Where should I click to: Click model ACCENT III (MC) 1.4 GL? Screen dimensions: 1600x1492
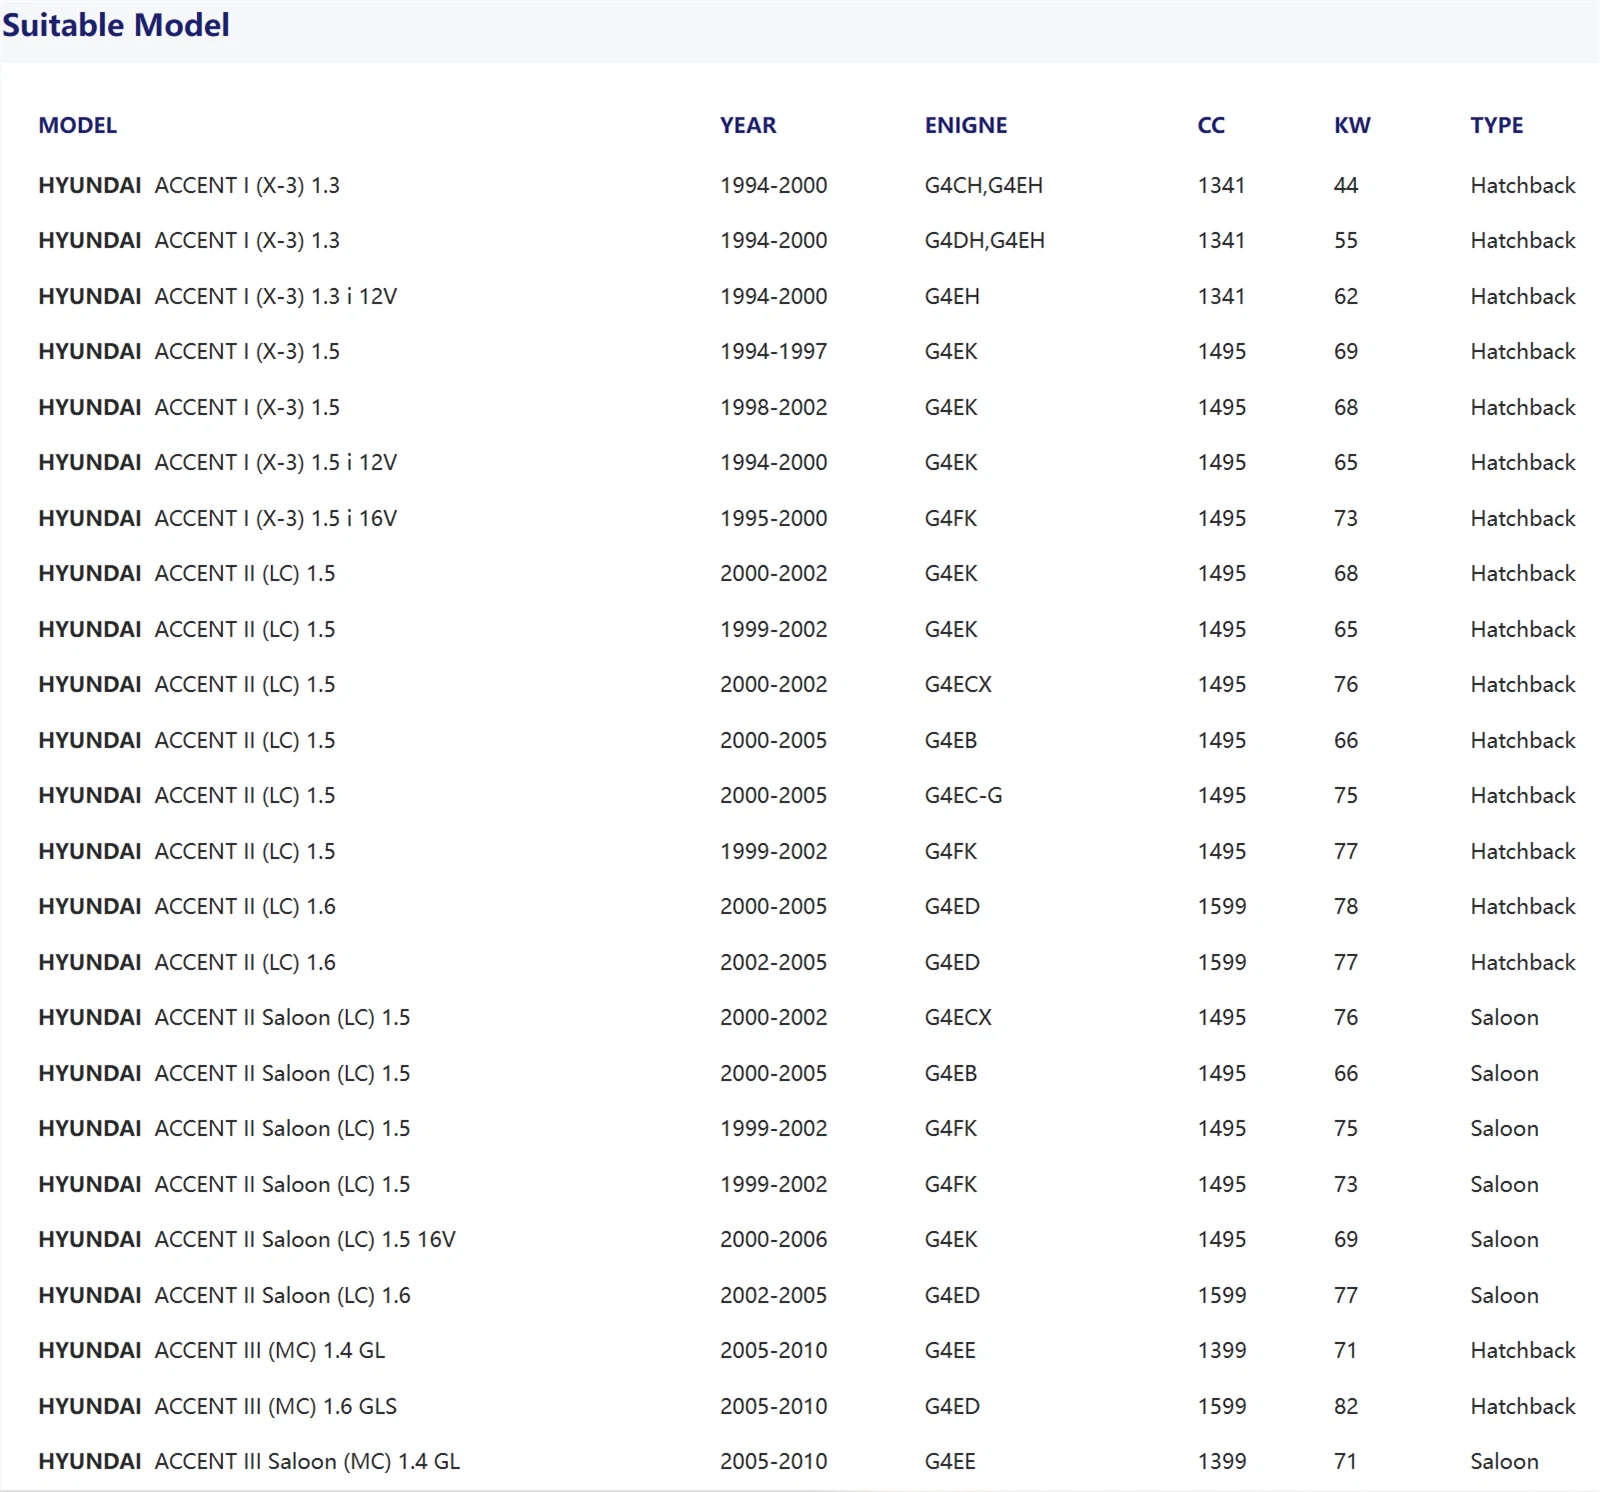click(x=270, y=1350)
